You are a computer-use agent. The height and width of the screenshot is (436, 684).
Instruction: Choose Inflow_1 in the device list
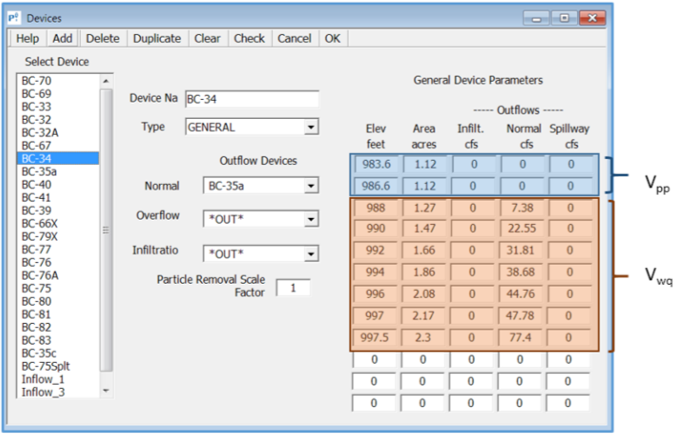(x=43, y=379)
